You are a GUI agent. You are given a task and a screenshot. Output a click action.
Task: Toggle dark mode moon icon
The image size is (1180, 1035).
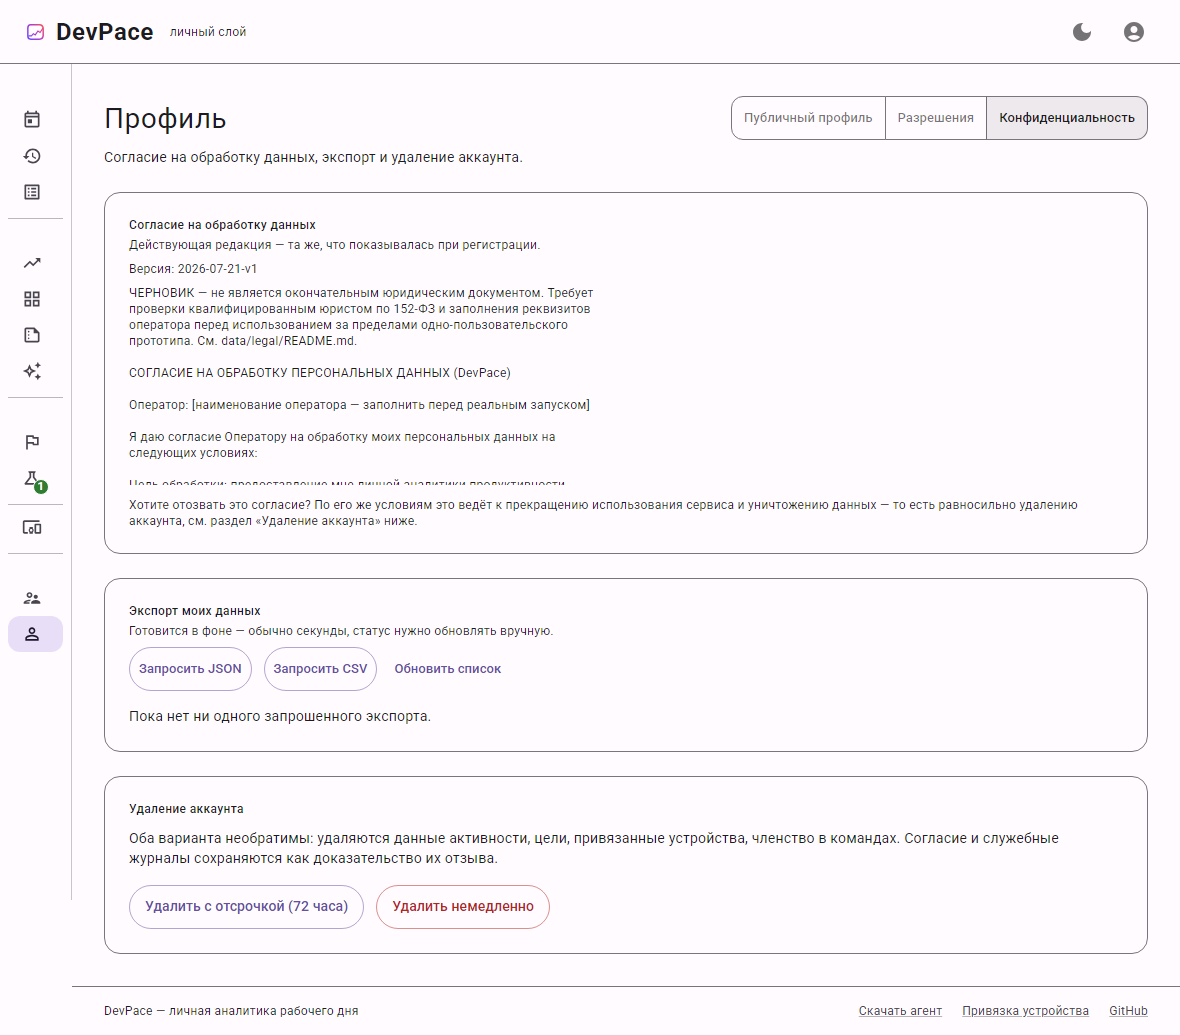click(x=1081, y=32)
